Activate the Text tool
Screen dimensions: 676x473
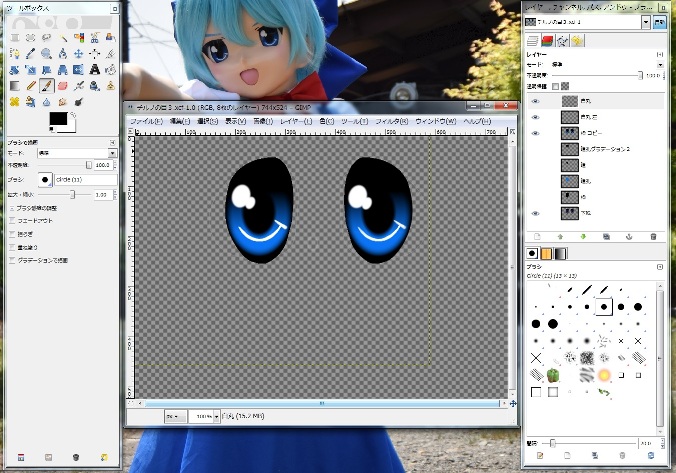[x=95, y=70]
